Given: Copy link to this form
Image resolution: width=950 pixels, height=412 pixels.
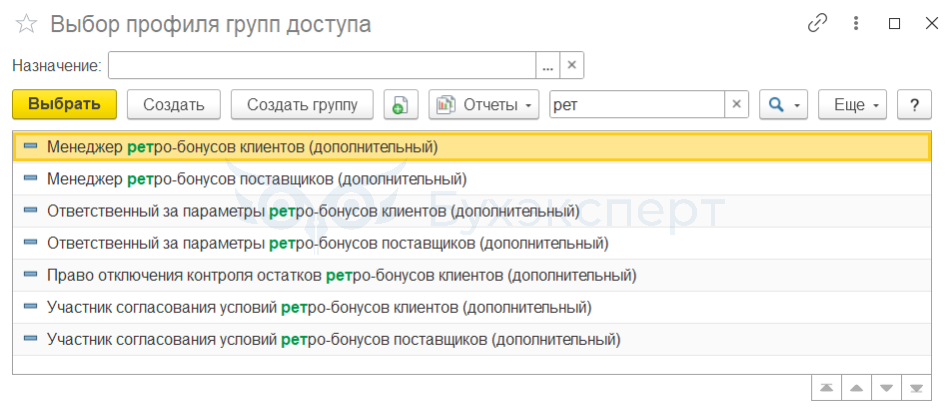Looking at the screenshot, I should [818, 23].
